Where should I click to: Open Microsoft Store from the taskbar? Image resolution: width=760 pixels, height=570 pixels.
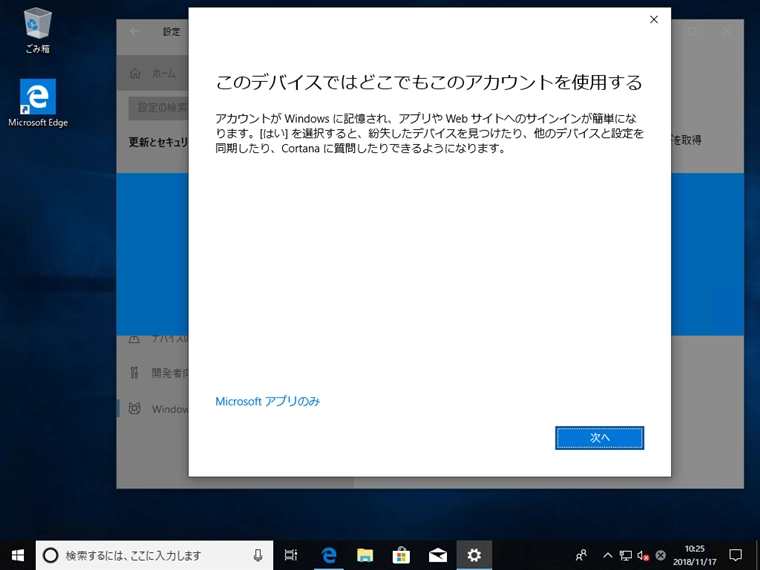click(401, 555)
